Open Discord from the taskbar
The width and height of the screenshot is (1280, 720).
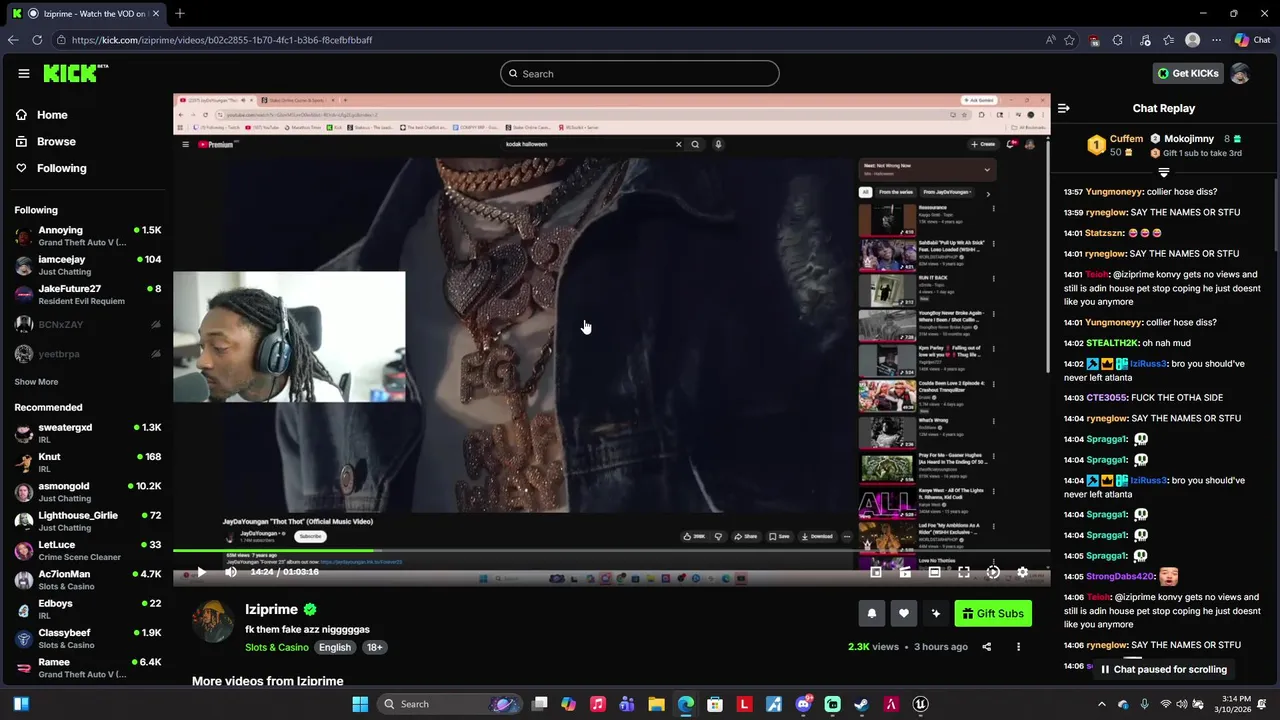[x=803, y=704]
